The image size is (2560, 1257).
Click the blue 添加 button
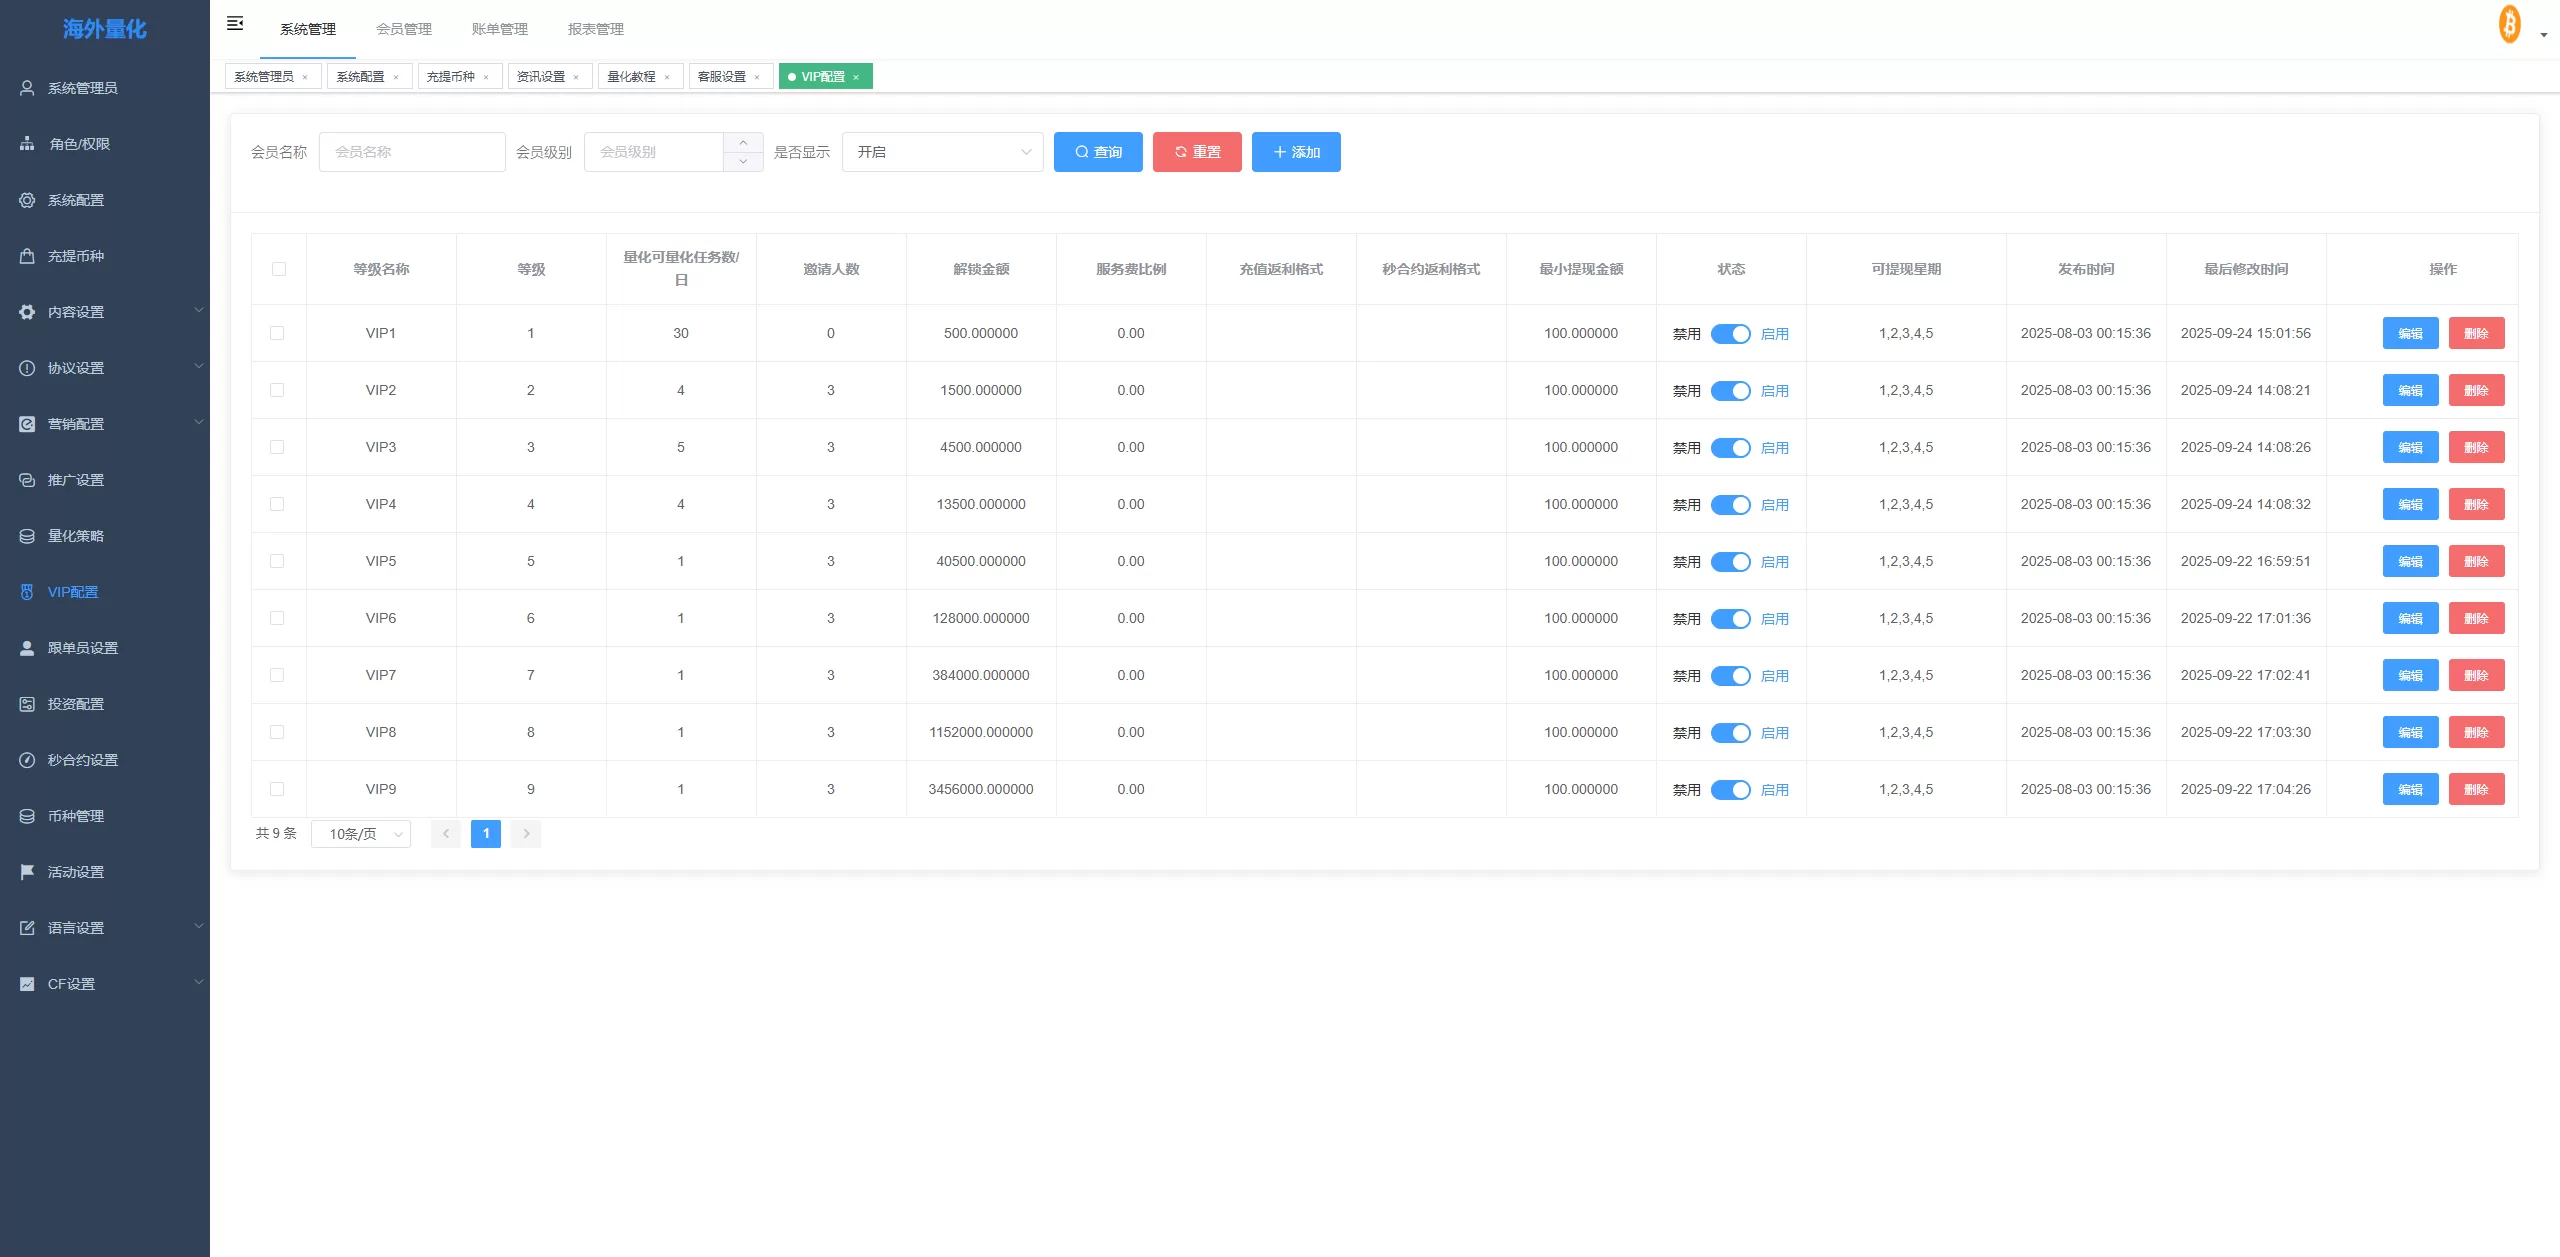click(x=1296, y=152)
